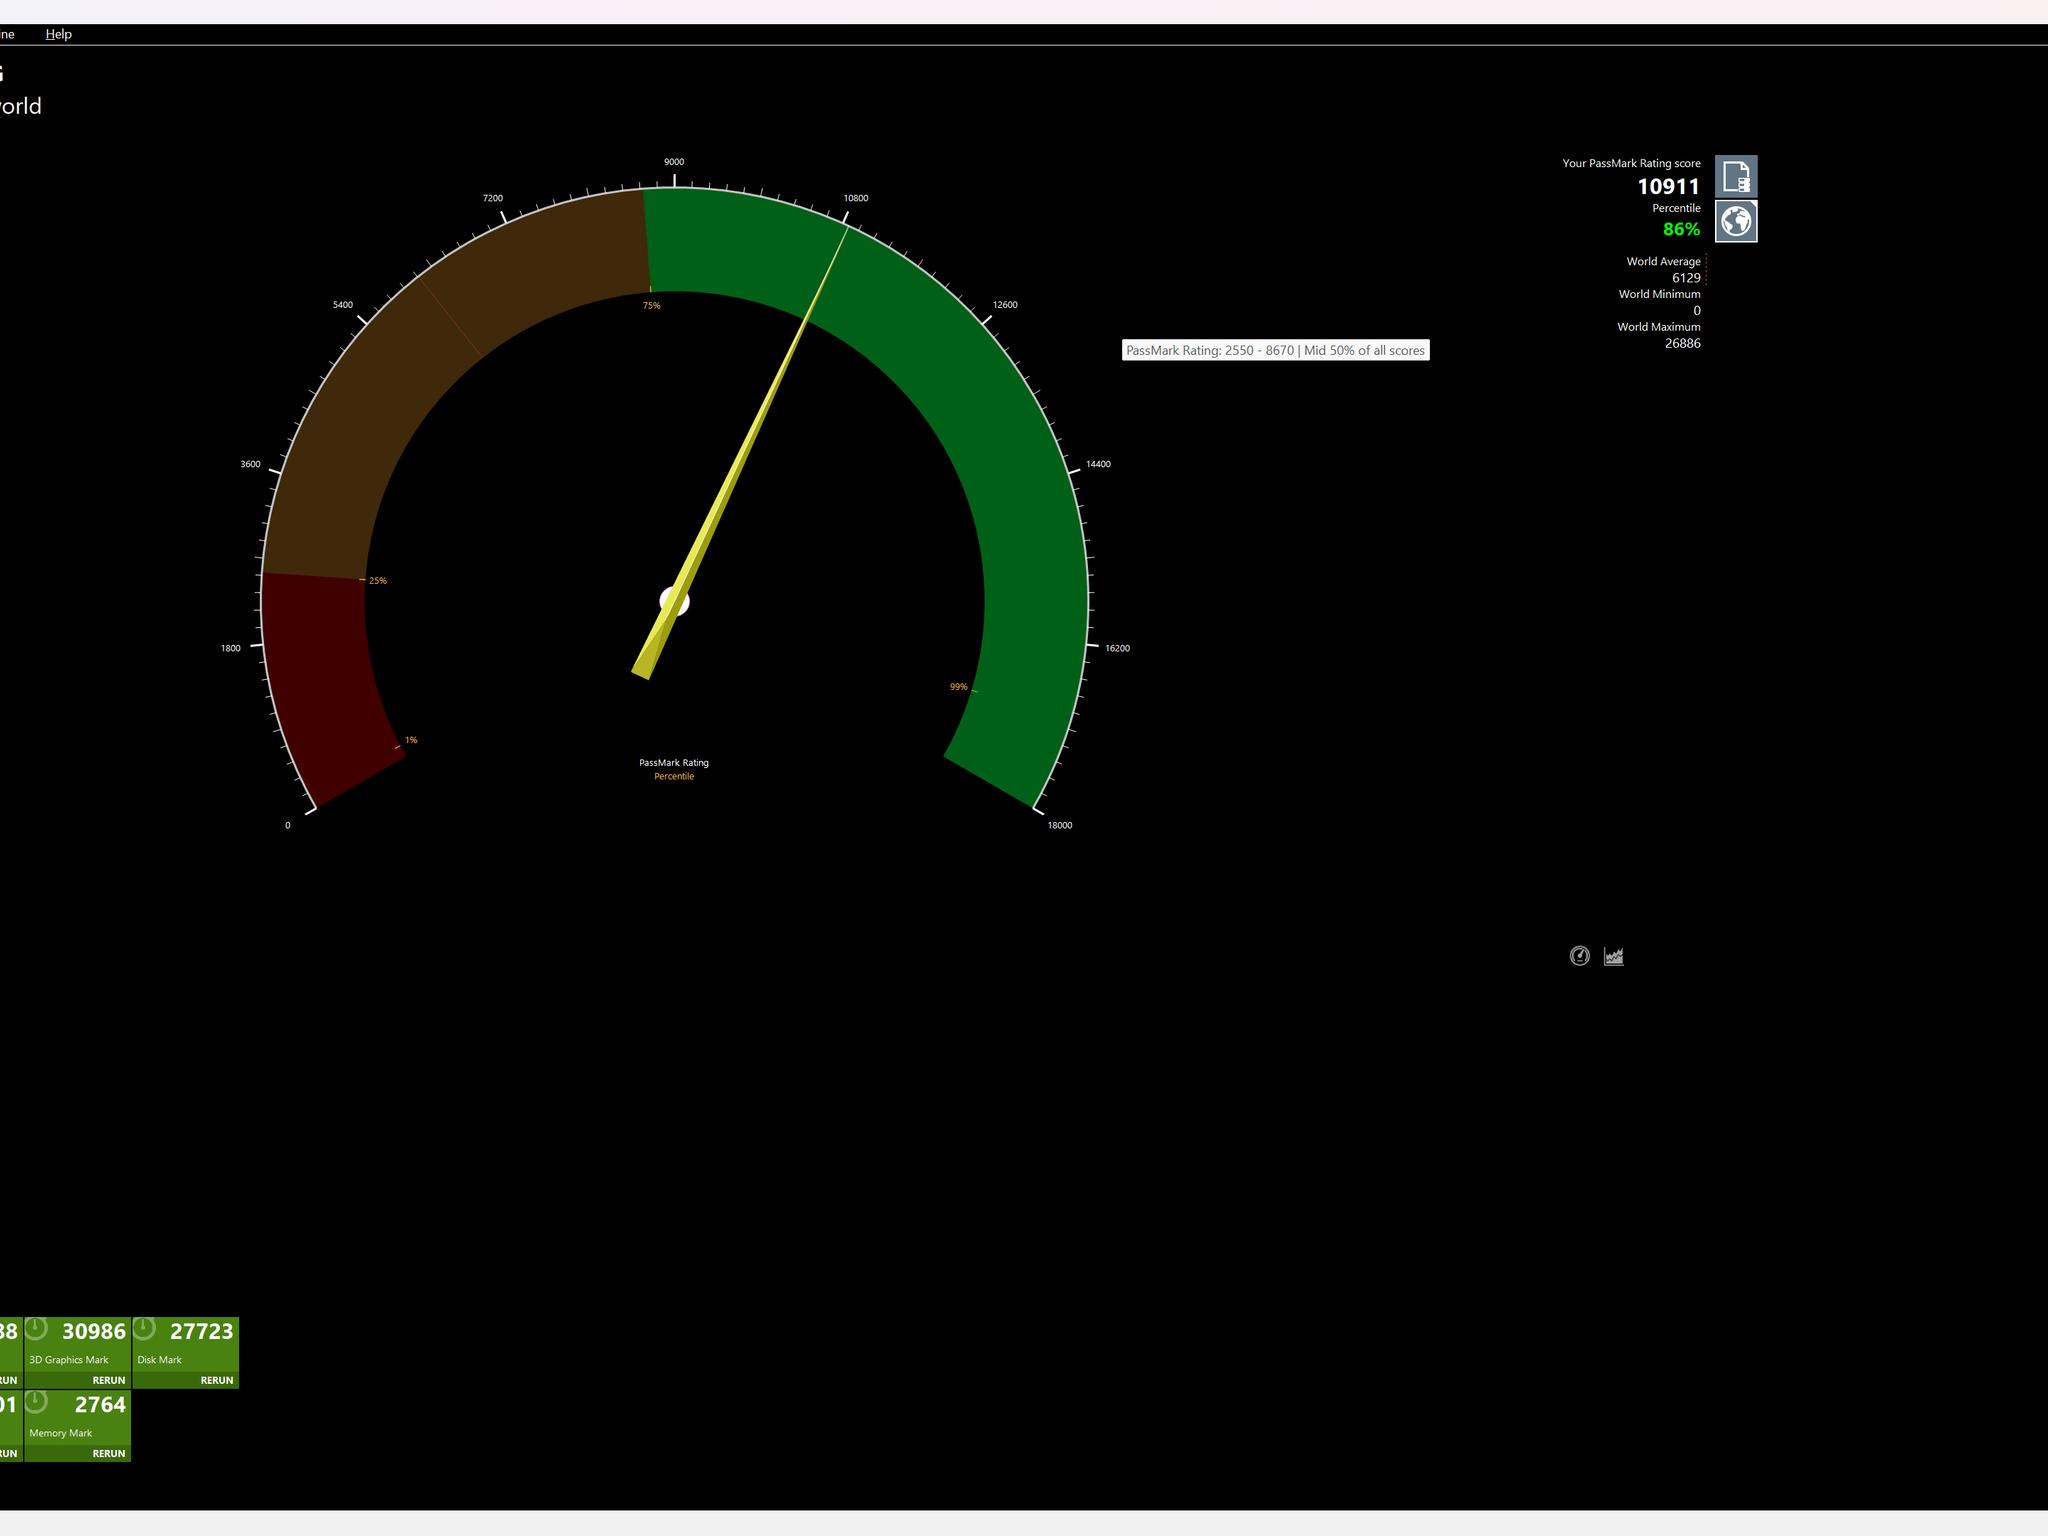The width and height of the screenshot is (2048, 1536).
Task: Click the globe world-comparison icon
Action: tap(1736, 221)
